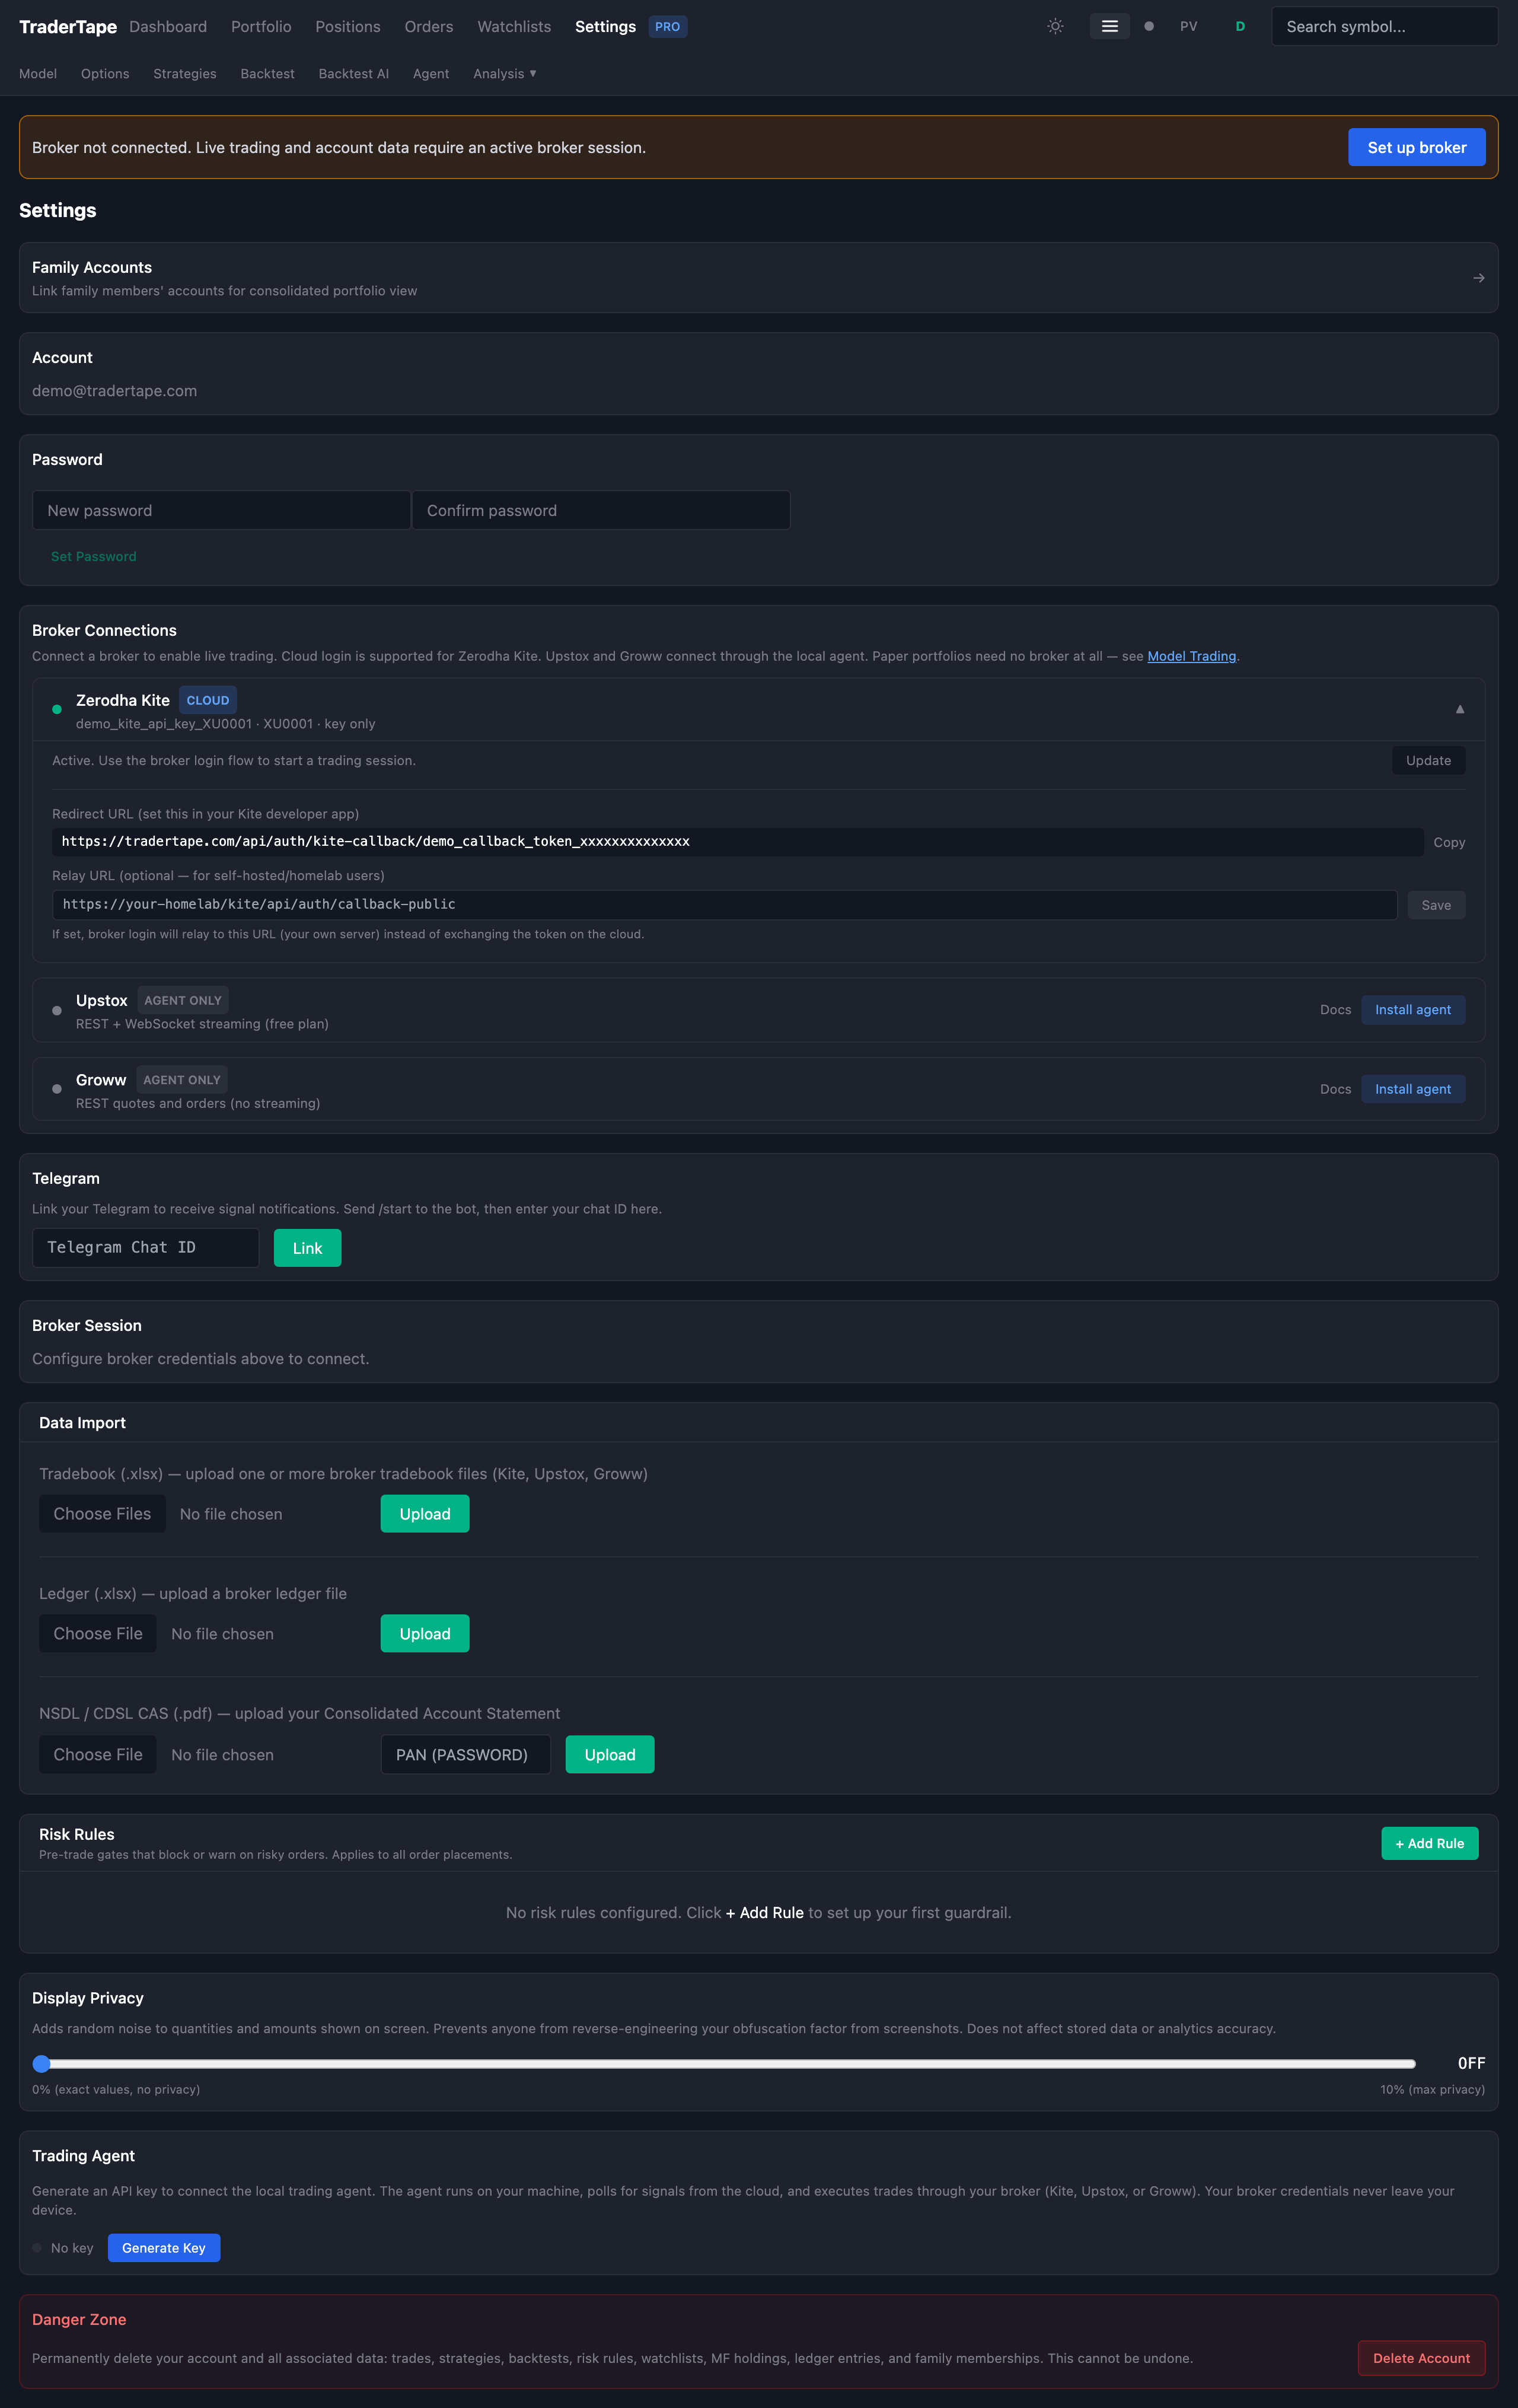Expand the Analysis dropdown menu
The width and height of the screenshot is (1518, 2408).
504,74
